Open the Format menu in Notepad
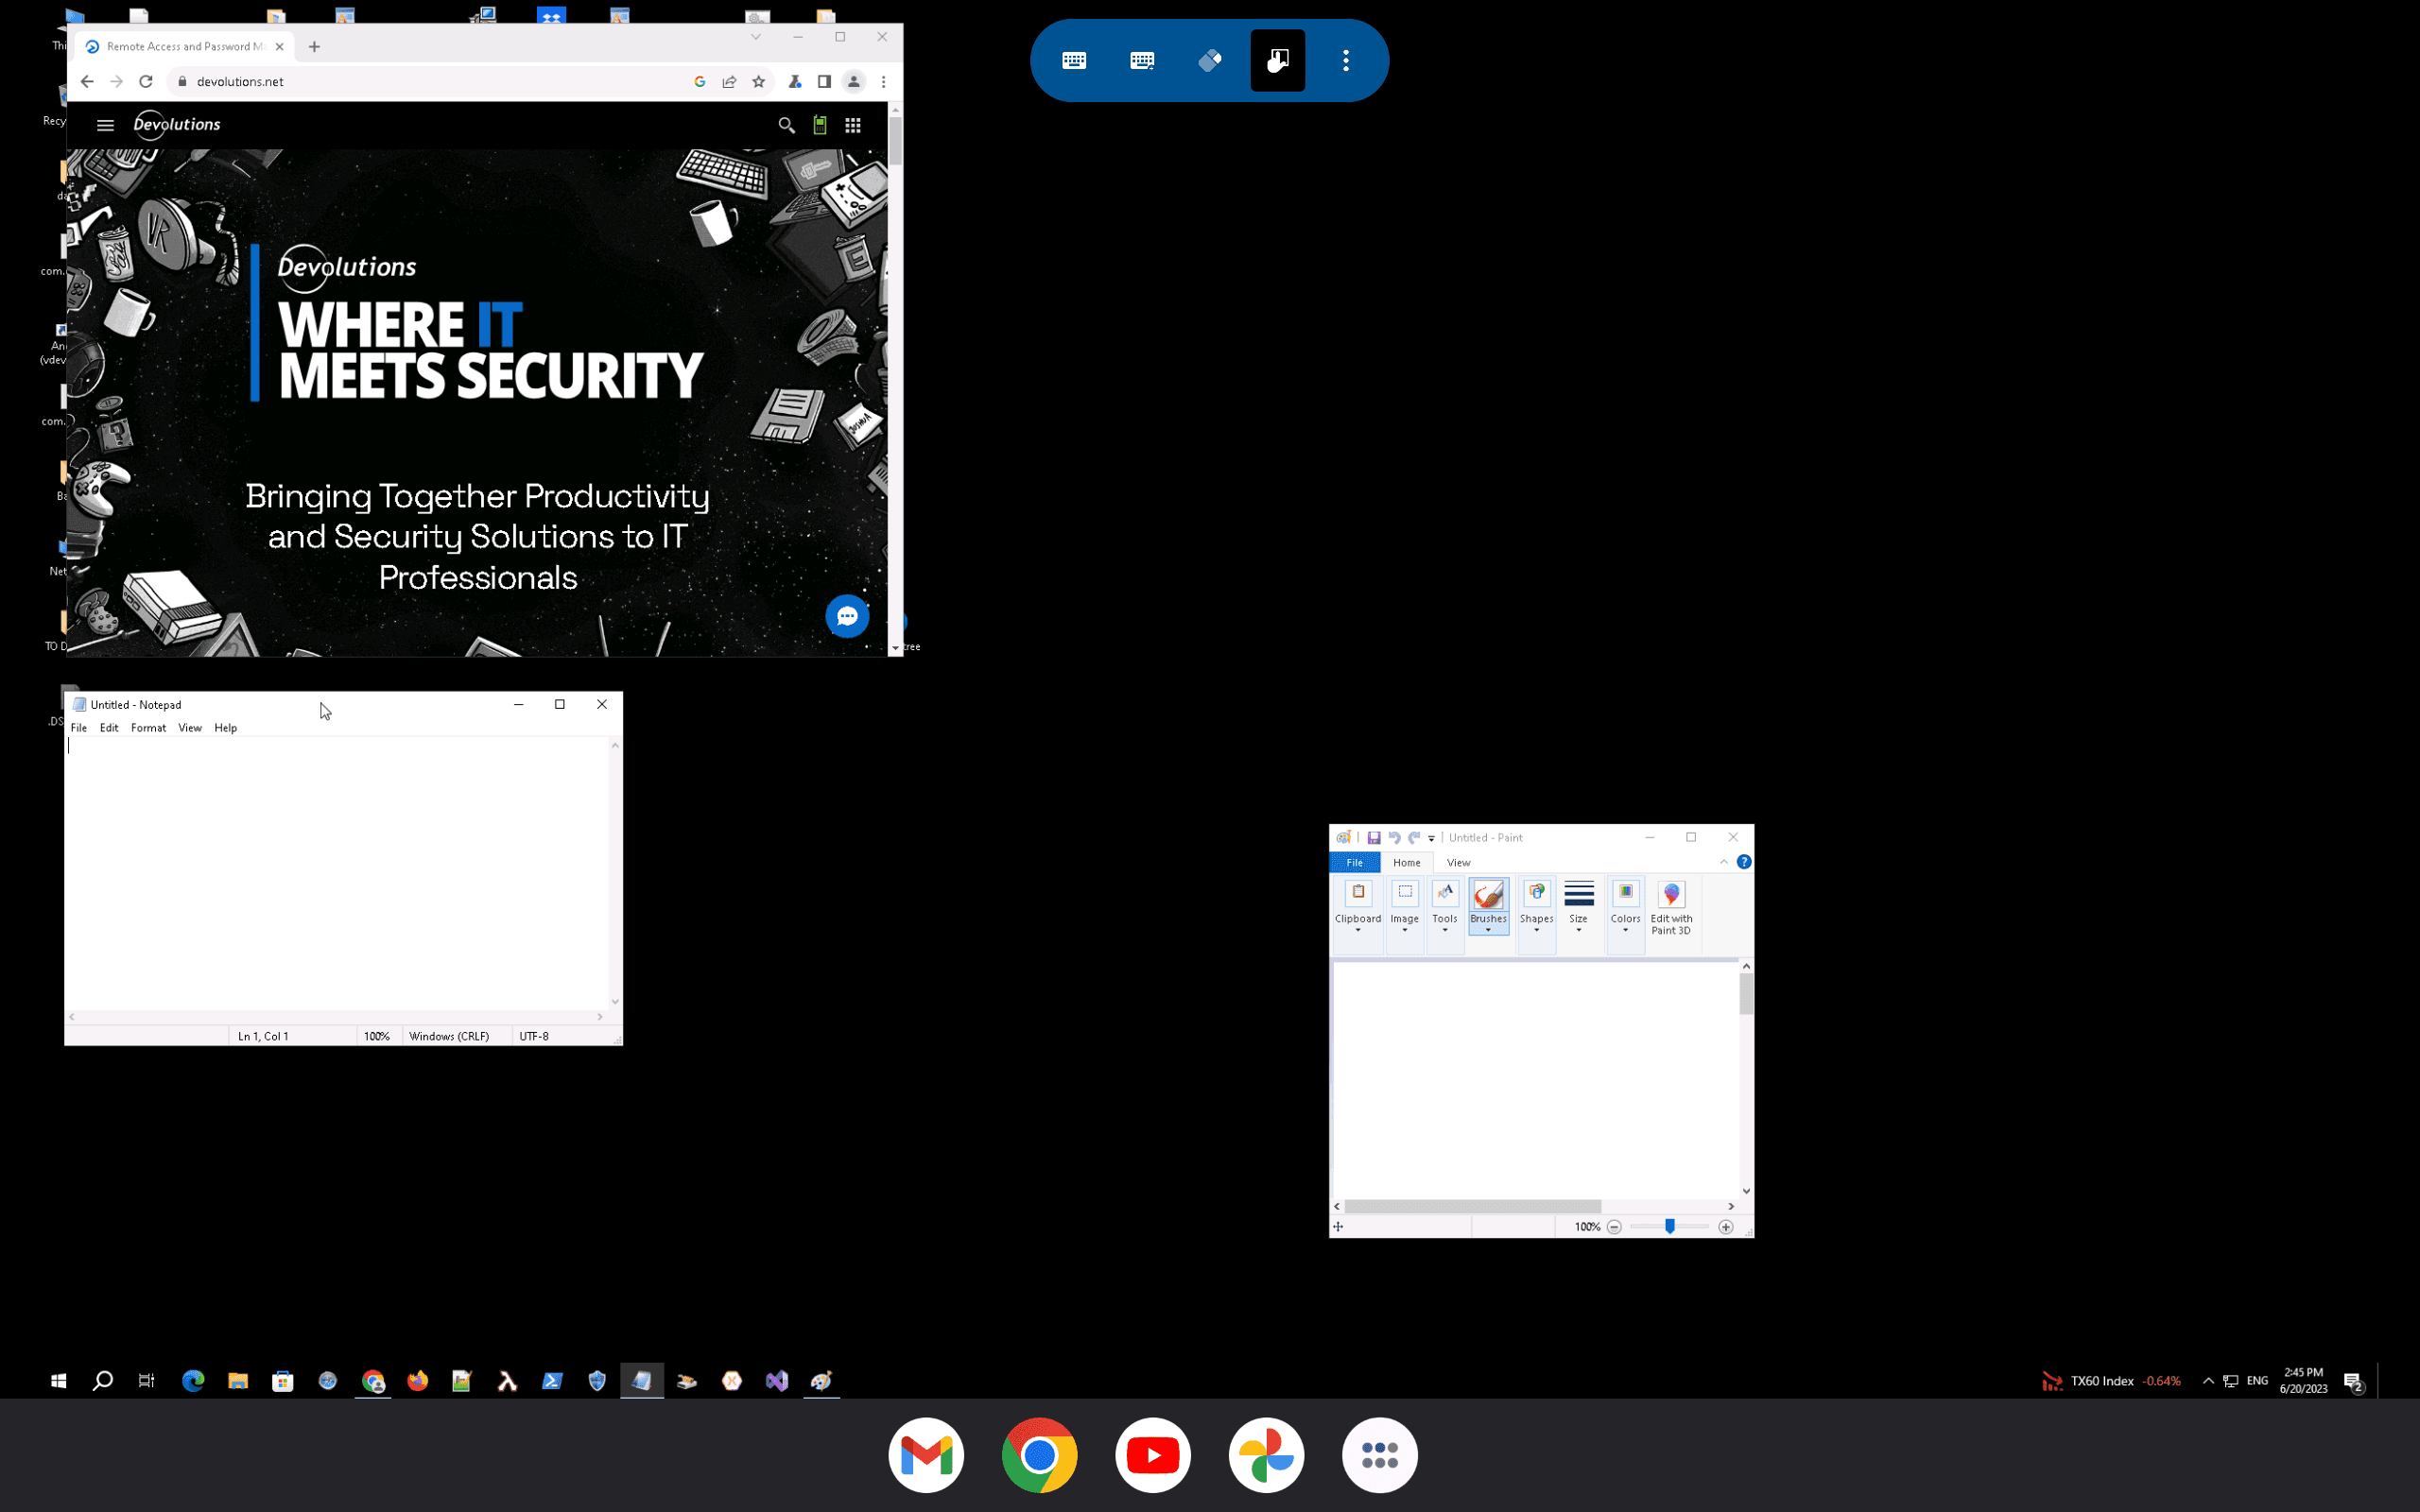2420x1512 pixels. click(148, 727)
